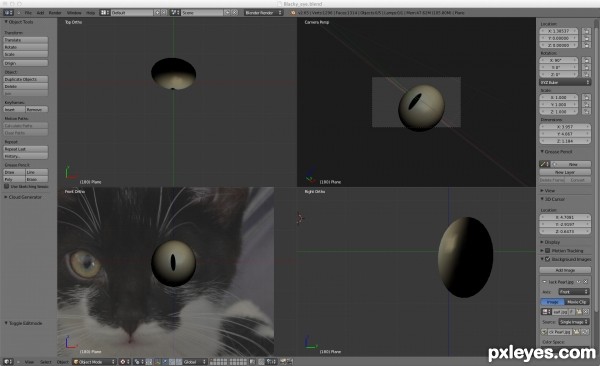Adjust the 3D Cursor Z location slider
This screenshot has height=366, width=600.
[x=565, y=232]
